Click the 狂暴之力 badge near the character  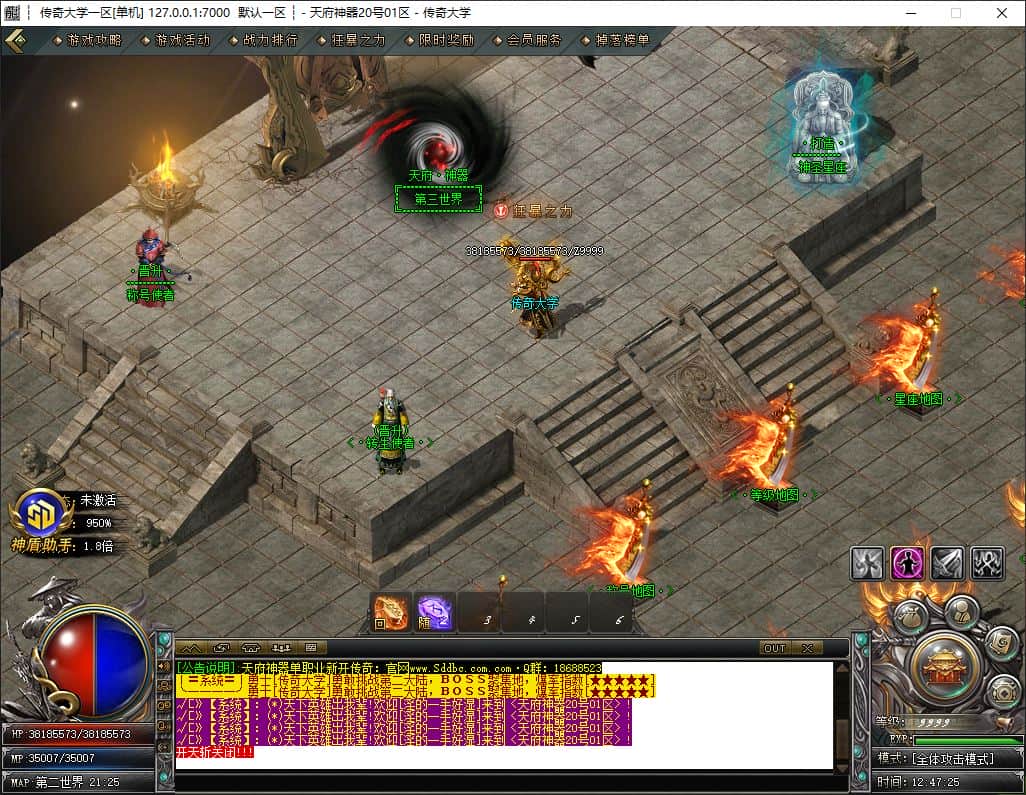point(533,211)
